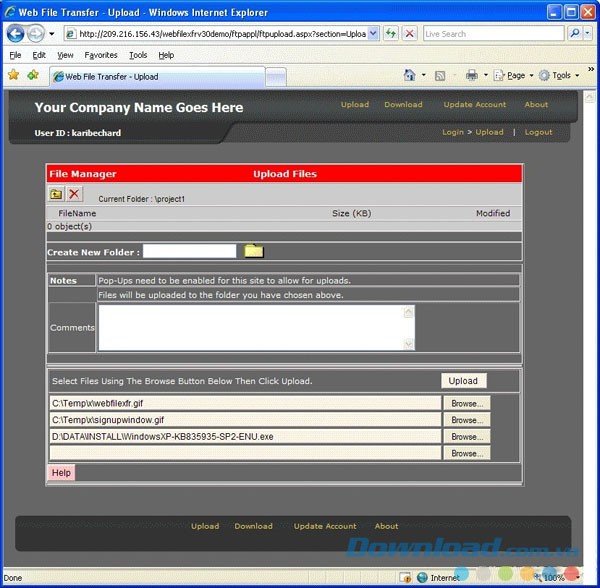Click the Live Search input box

click(494, 34)
